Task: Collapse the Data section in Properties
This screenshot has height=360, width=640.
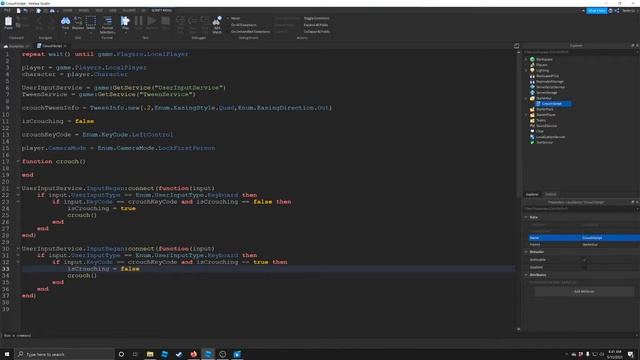Action: coord(526,217)
